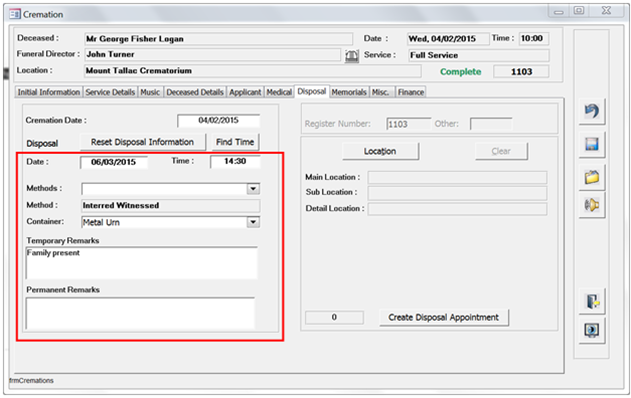Open the Misc. tab

pos(381,92)
